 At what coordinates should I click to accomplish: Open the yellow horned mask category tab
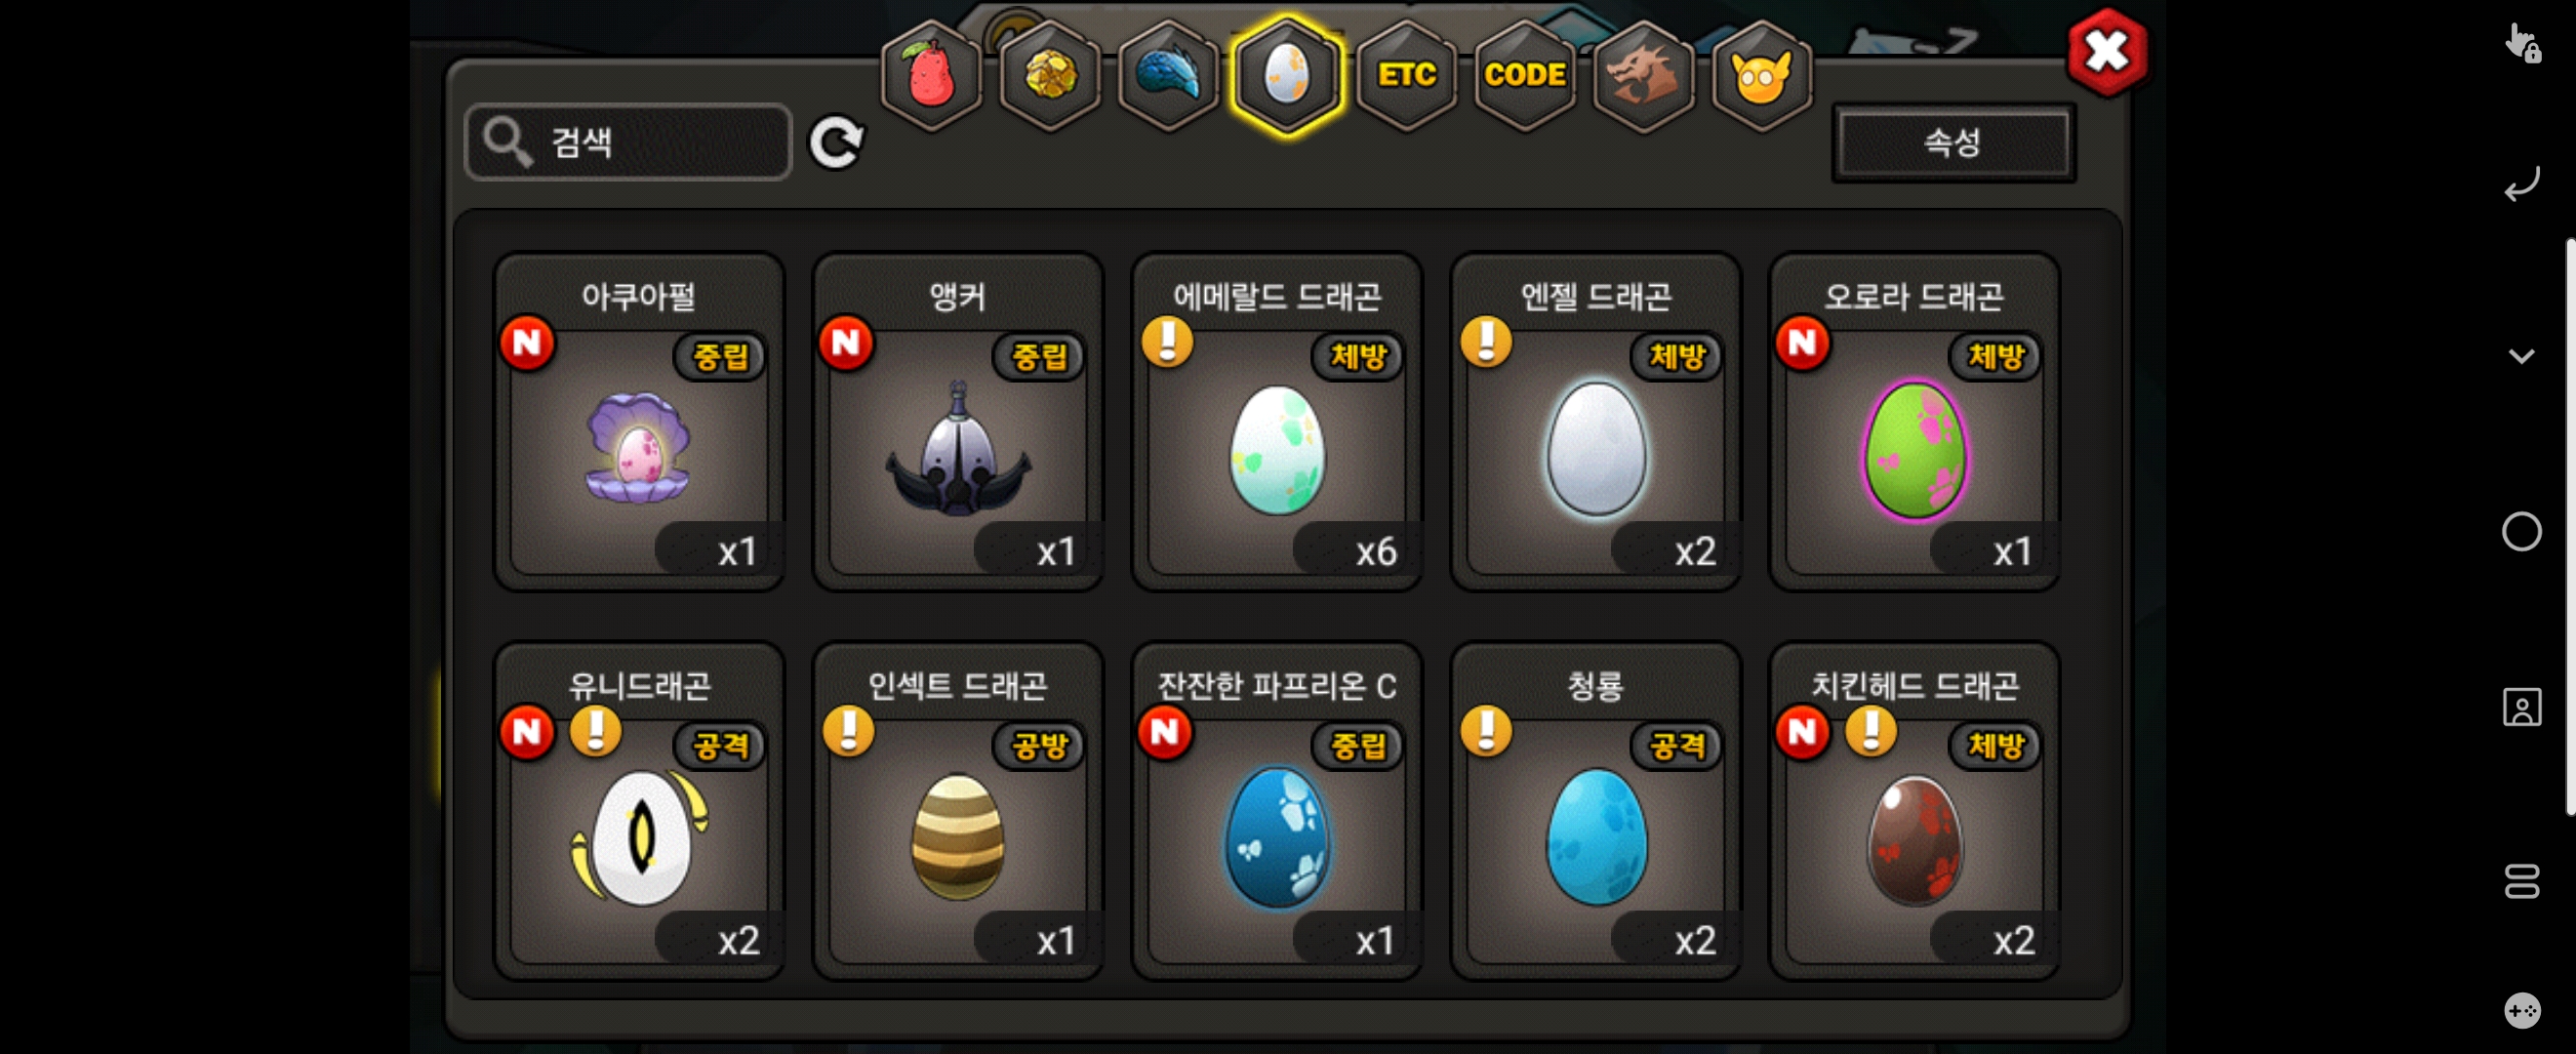click(1761, 76)
